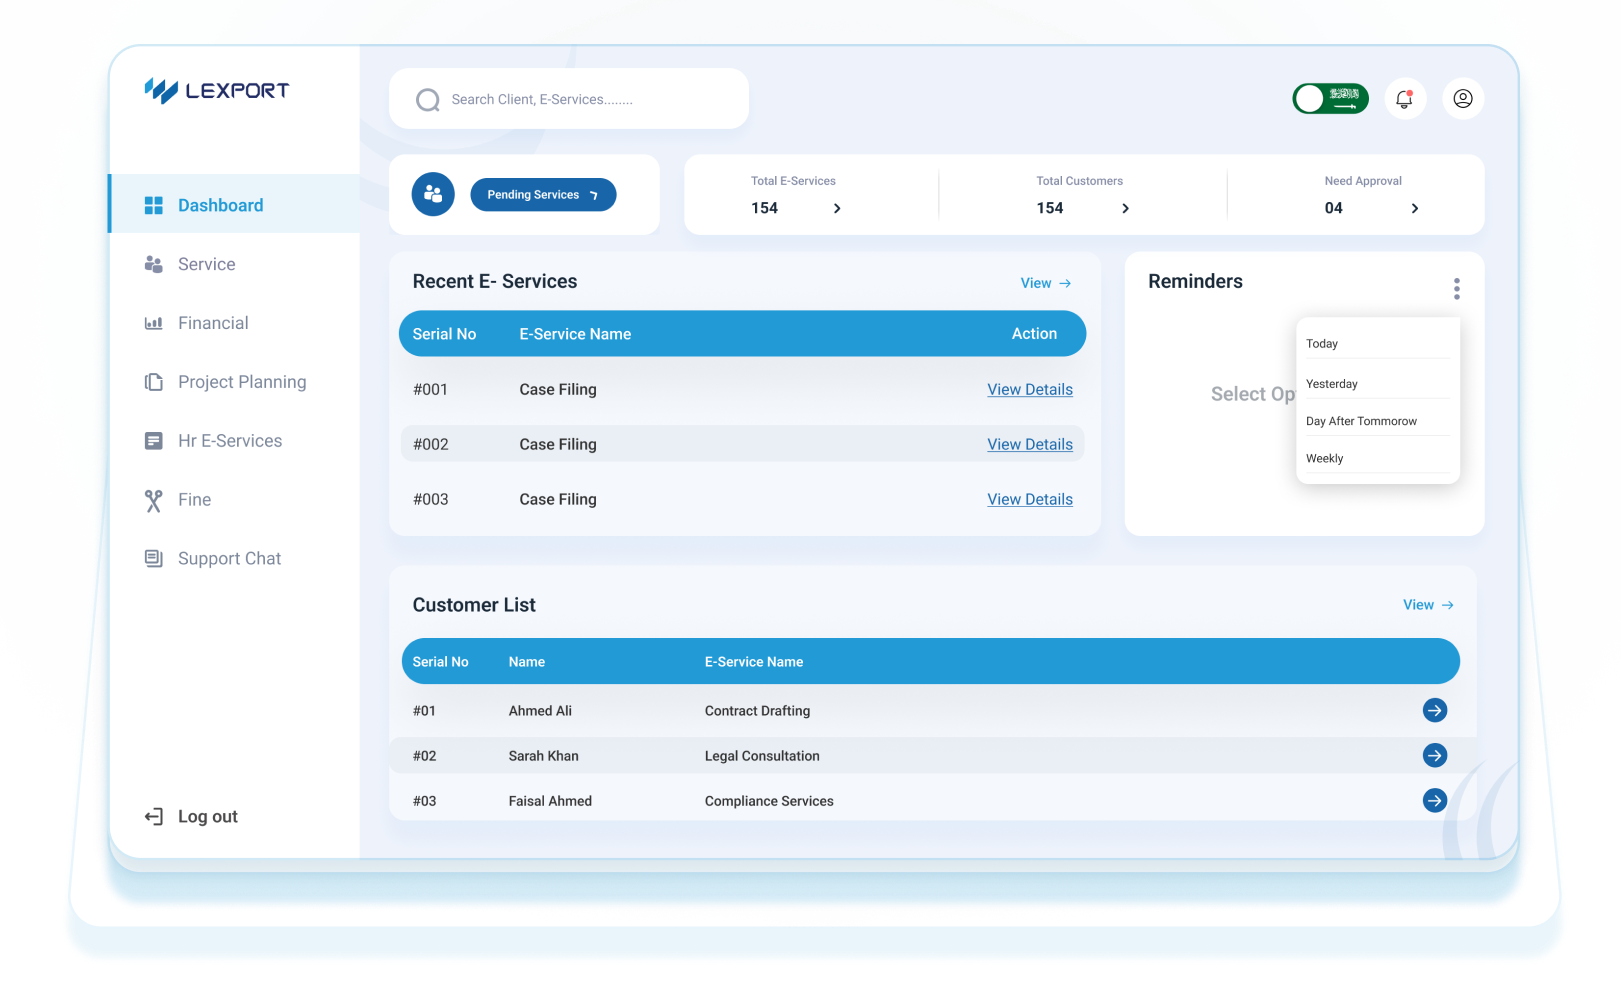Open arrow icon for Sarah Khan row

tap(1434, 756)
